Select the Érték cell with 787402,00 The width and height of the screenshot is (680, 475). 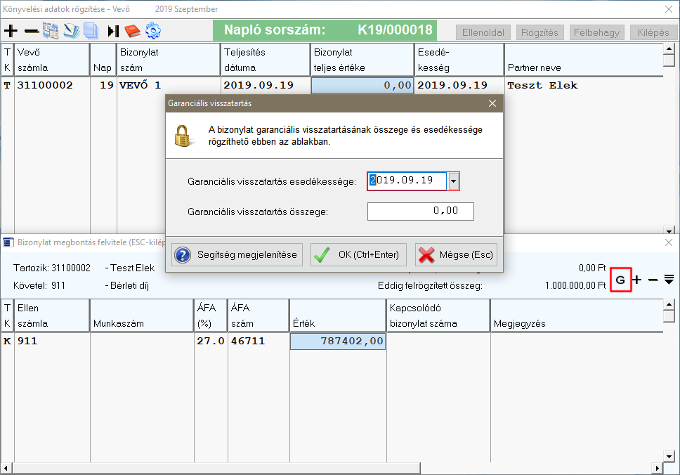[337, 341]
